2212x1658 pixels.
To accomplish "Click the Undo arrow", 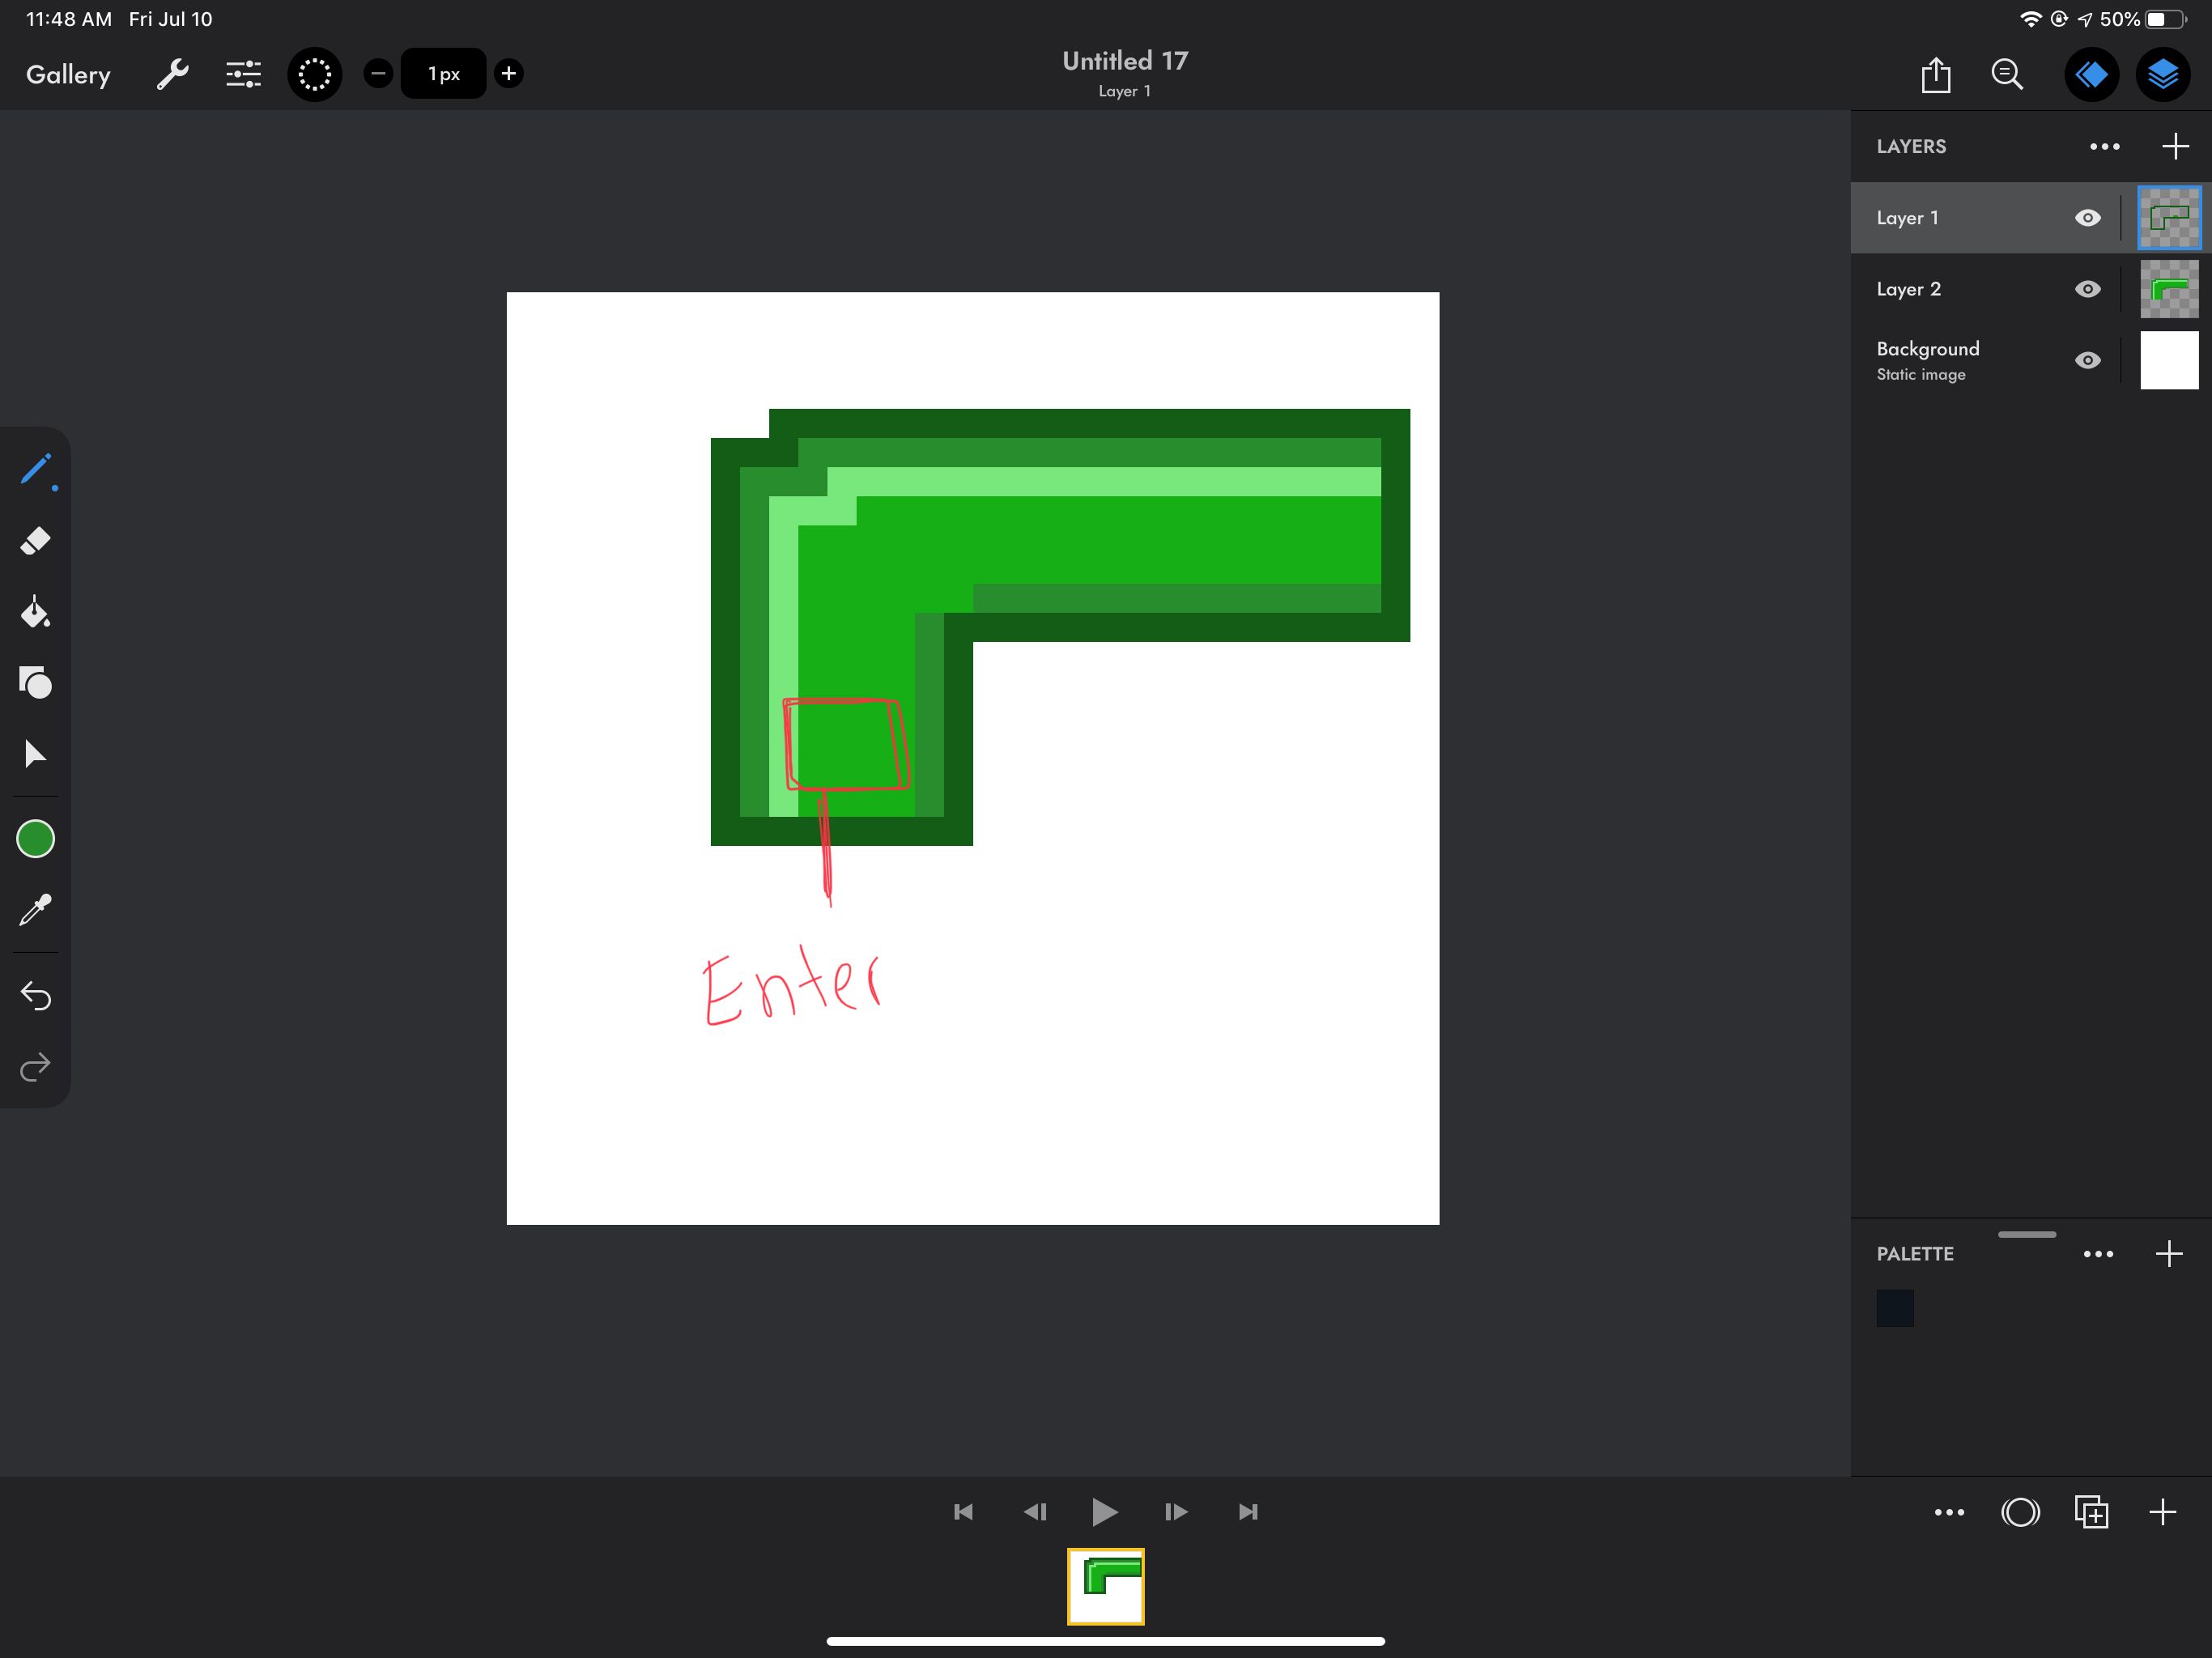I will (x=35, y=996).
